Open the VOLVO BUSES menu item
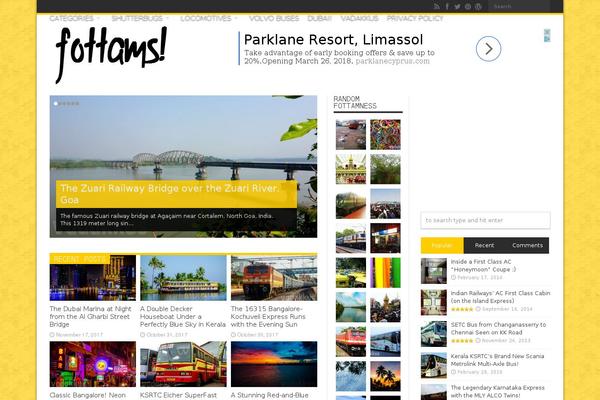 tap(274, 18)
